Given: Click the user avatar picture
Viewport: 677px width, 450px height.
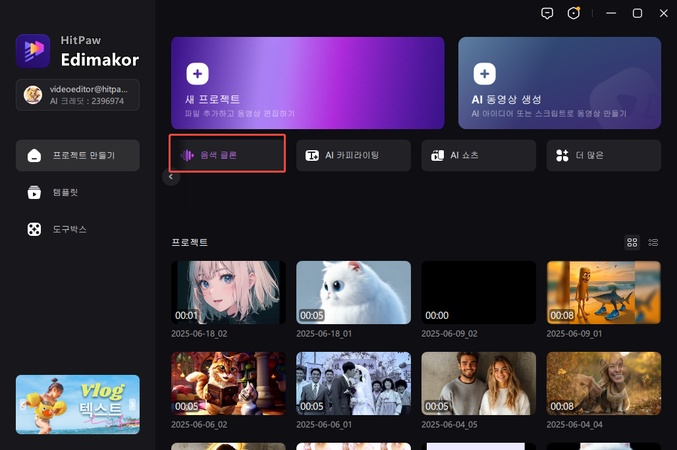Looking at the screenshot, I should [33, 95].
